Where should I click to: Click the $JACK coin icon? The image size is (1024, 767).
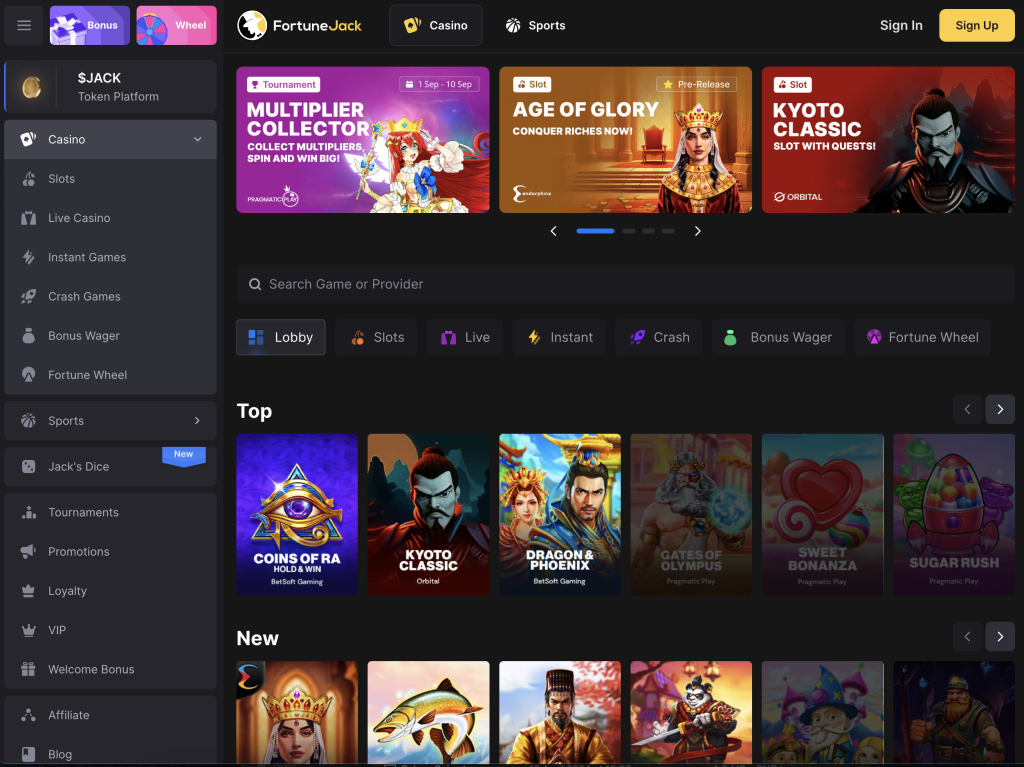click(31, 87)
